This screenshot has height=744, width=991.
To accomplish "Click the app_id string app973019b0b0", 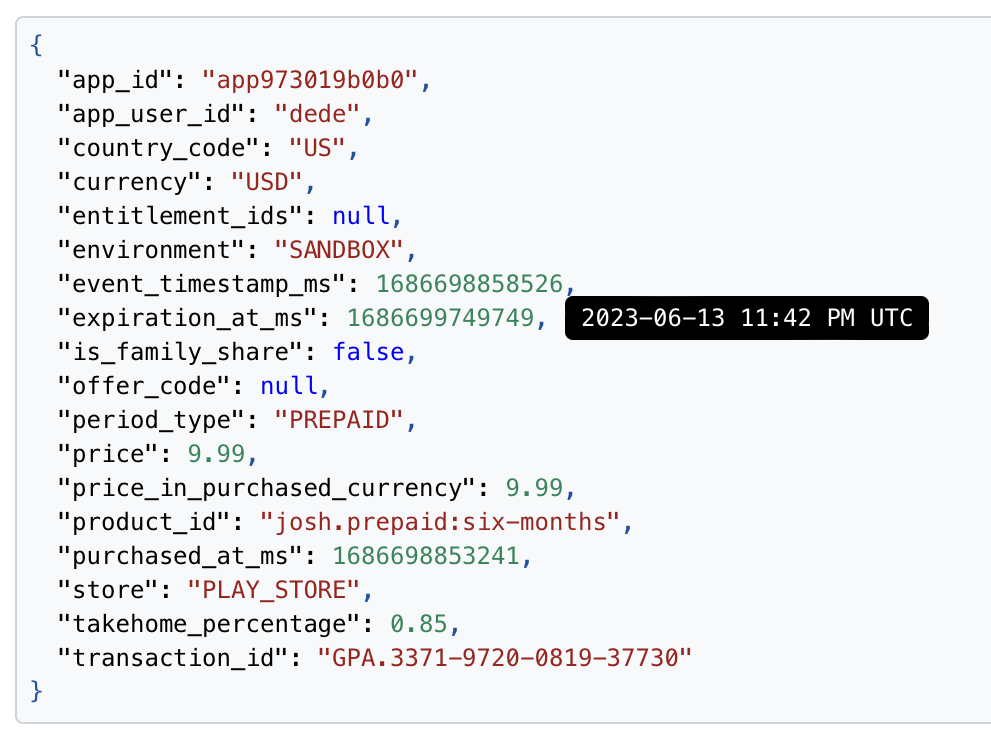I will pos(310,80).
